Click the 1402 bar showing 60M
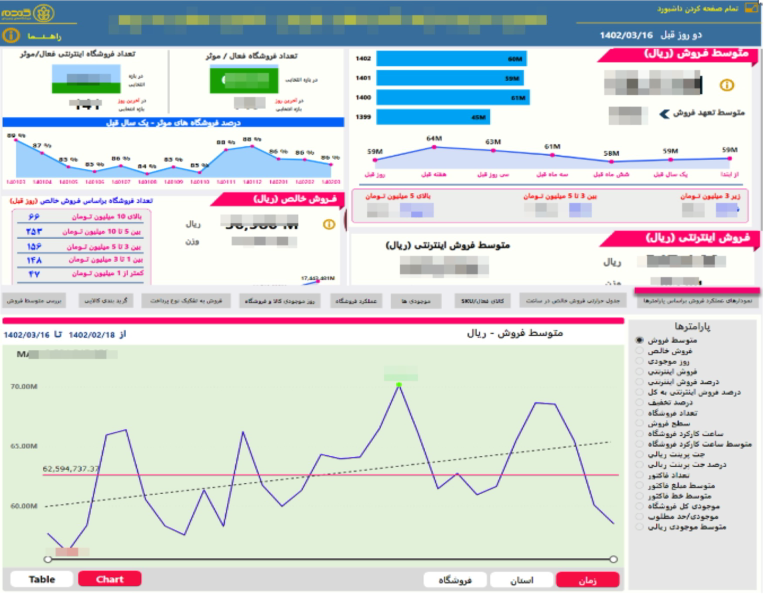Viewport: 764px width, 598px height. [x=451, y=58]
